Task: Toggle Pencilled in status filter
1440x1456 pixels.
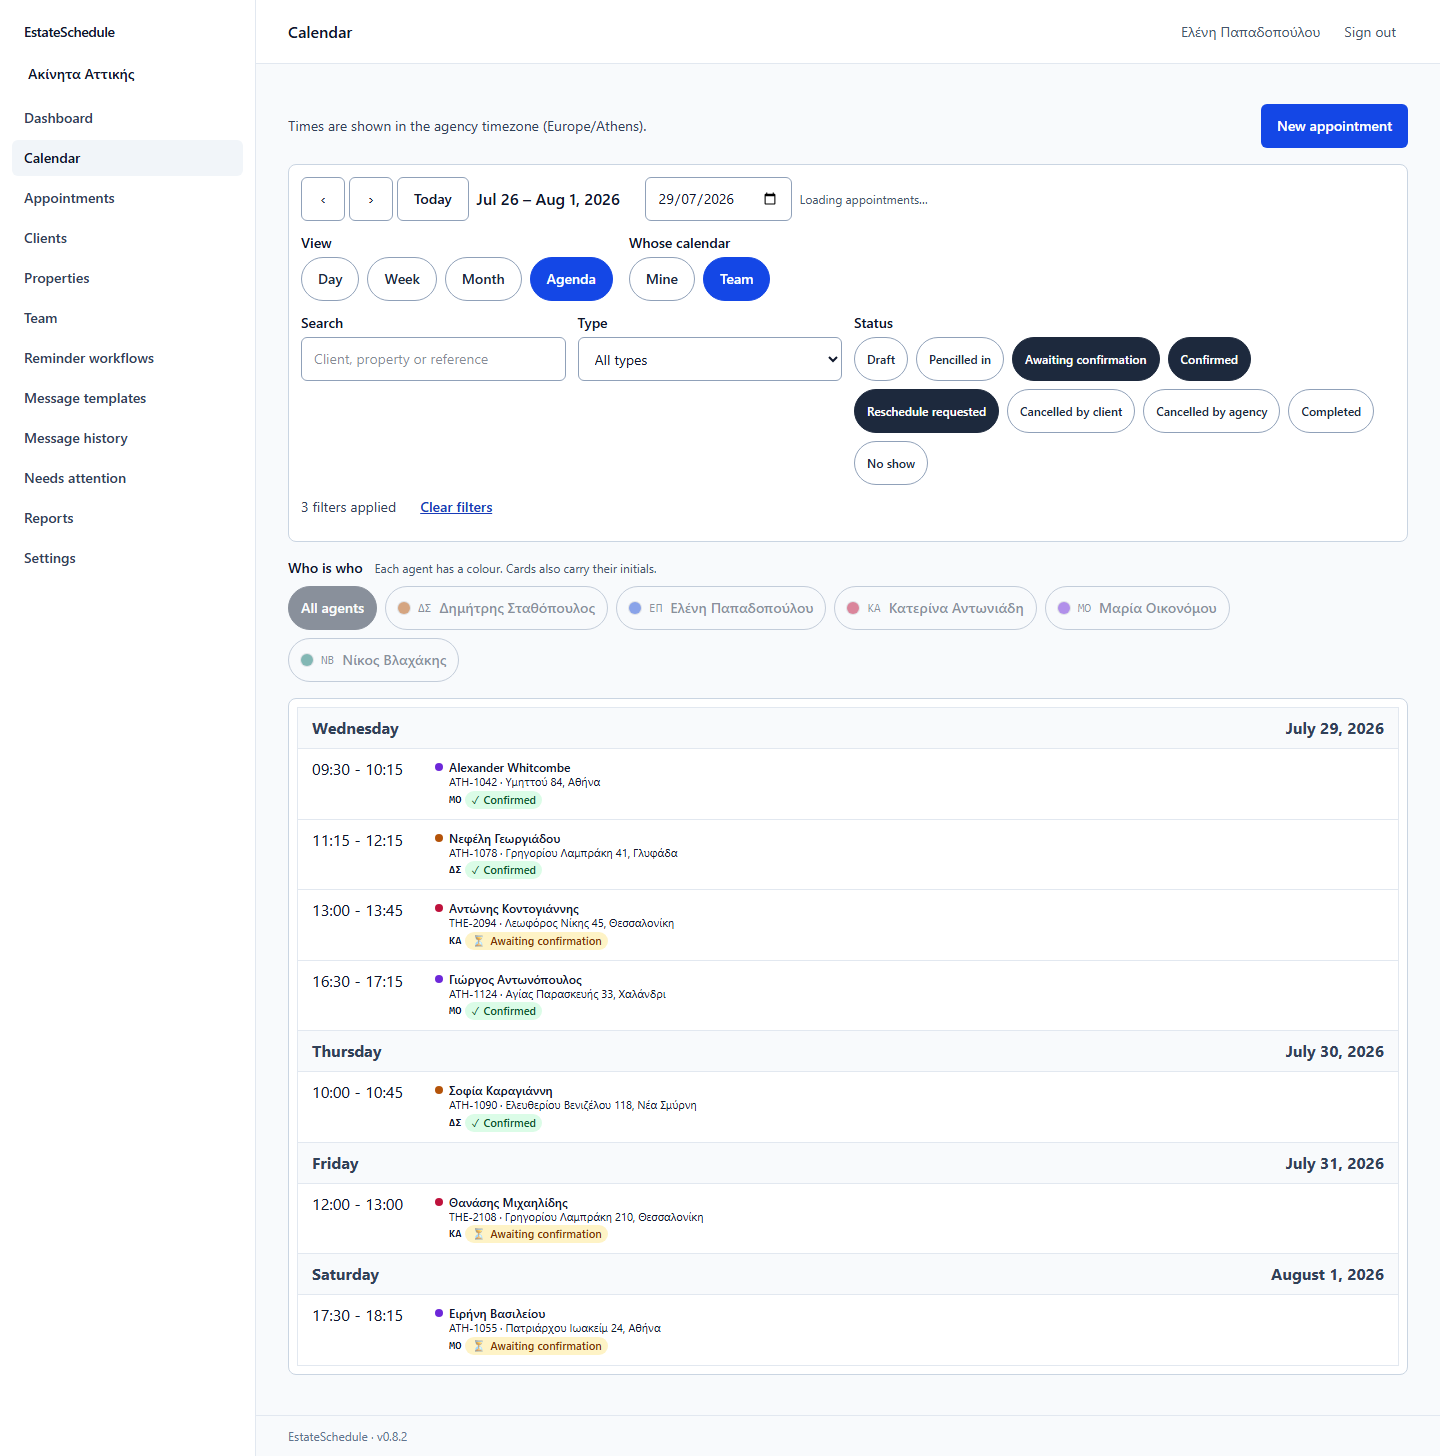Action: tap(960, 359)
